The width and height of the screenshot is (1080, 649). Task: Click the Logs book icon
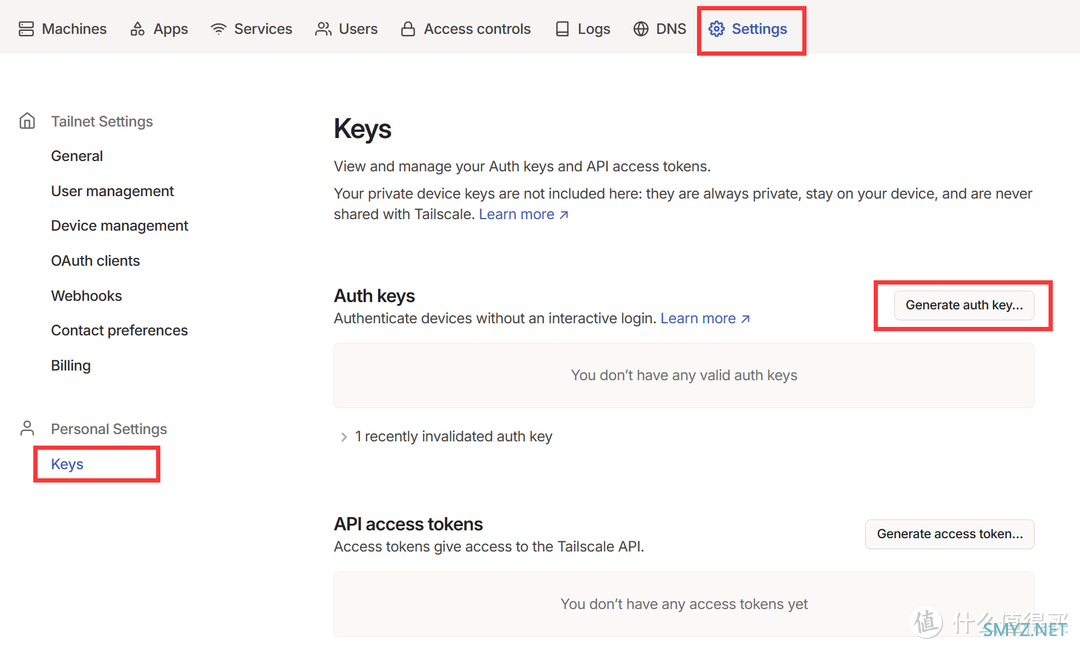click(563, 29)
